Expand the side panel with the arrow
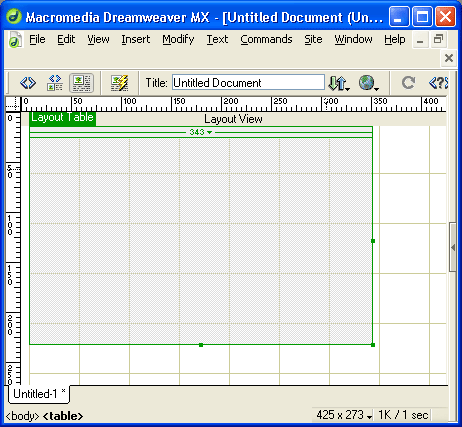The width and height of the screenshot is (462, 427). click(453, 247)
